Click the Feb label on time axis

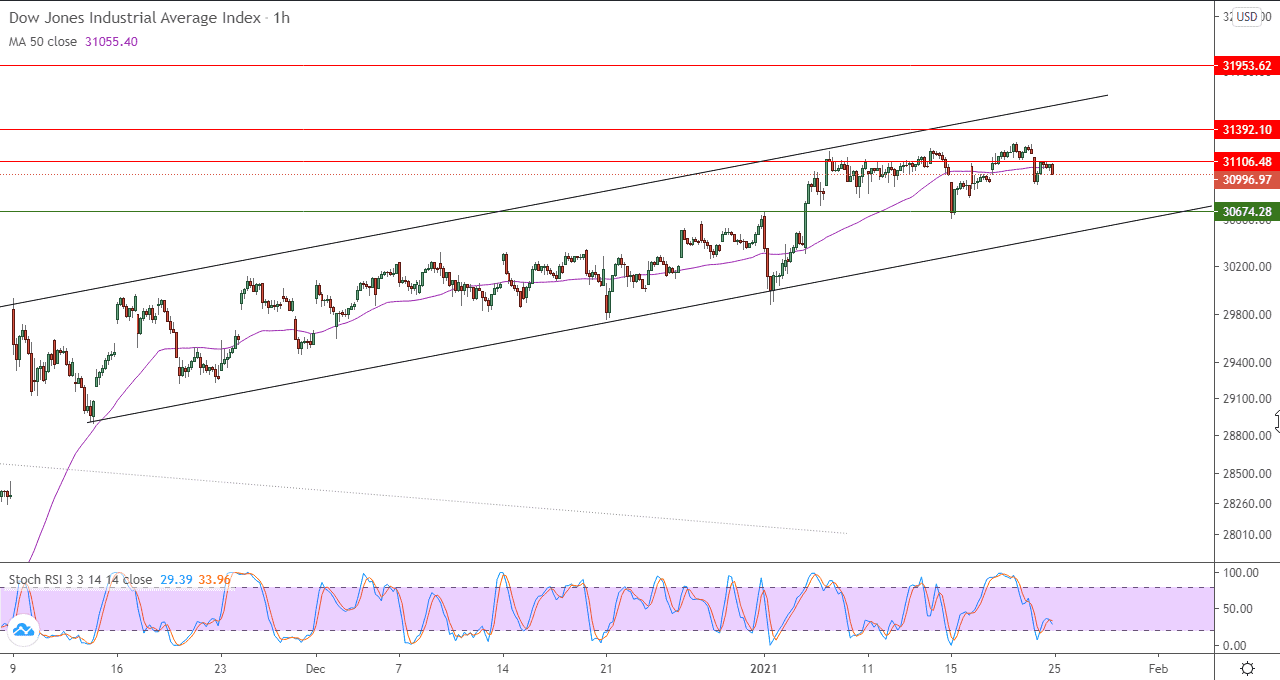click(x=1158, y=668)
